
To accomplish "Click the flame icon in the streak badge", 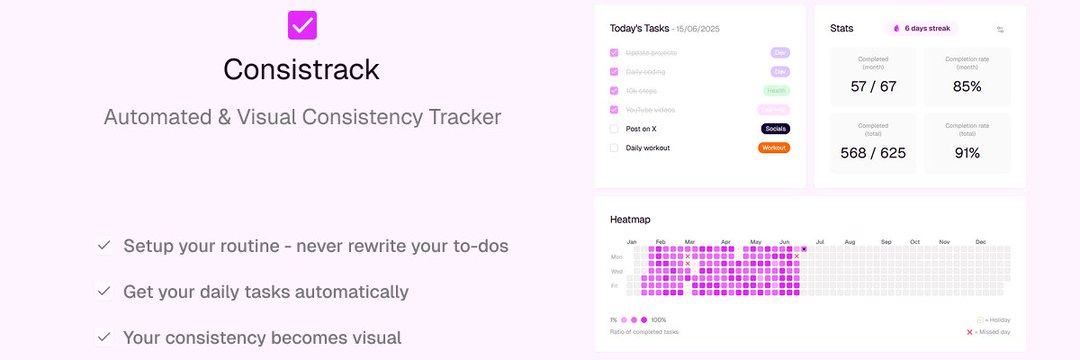I will (x=896, y=29).
